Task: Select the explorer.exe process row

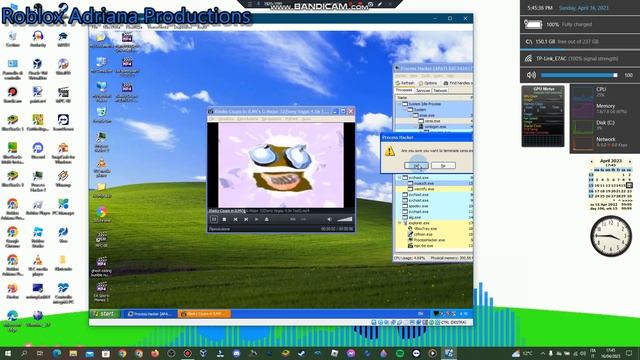Action: (x=433, y=223)
